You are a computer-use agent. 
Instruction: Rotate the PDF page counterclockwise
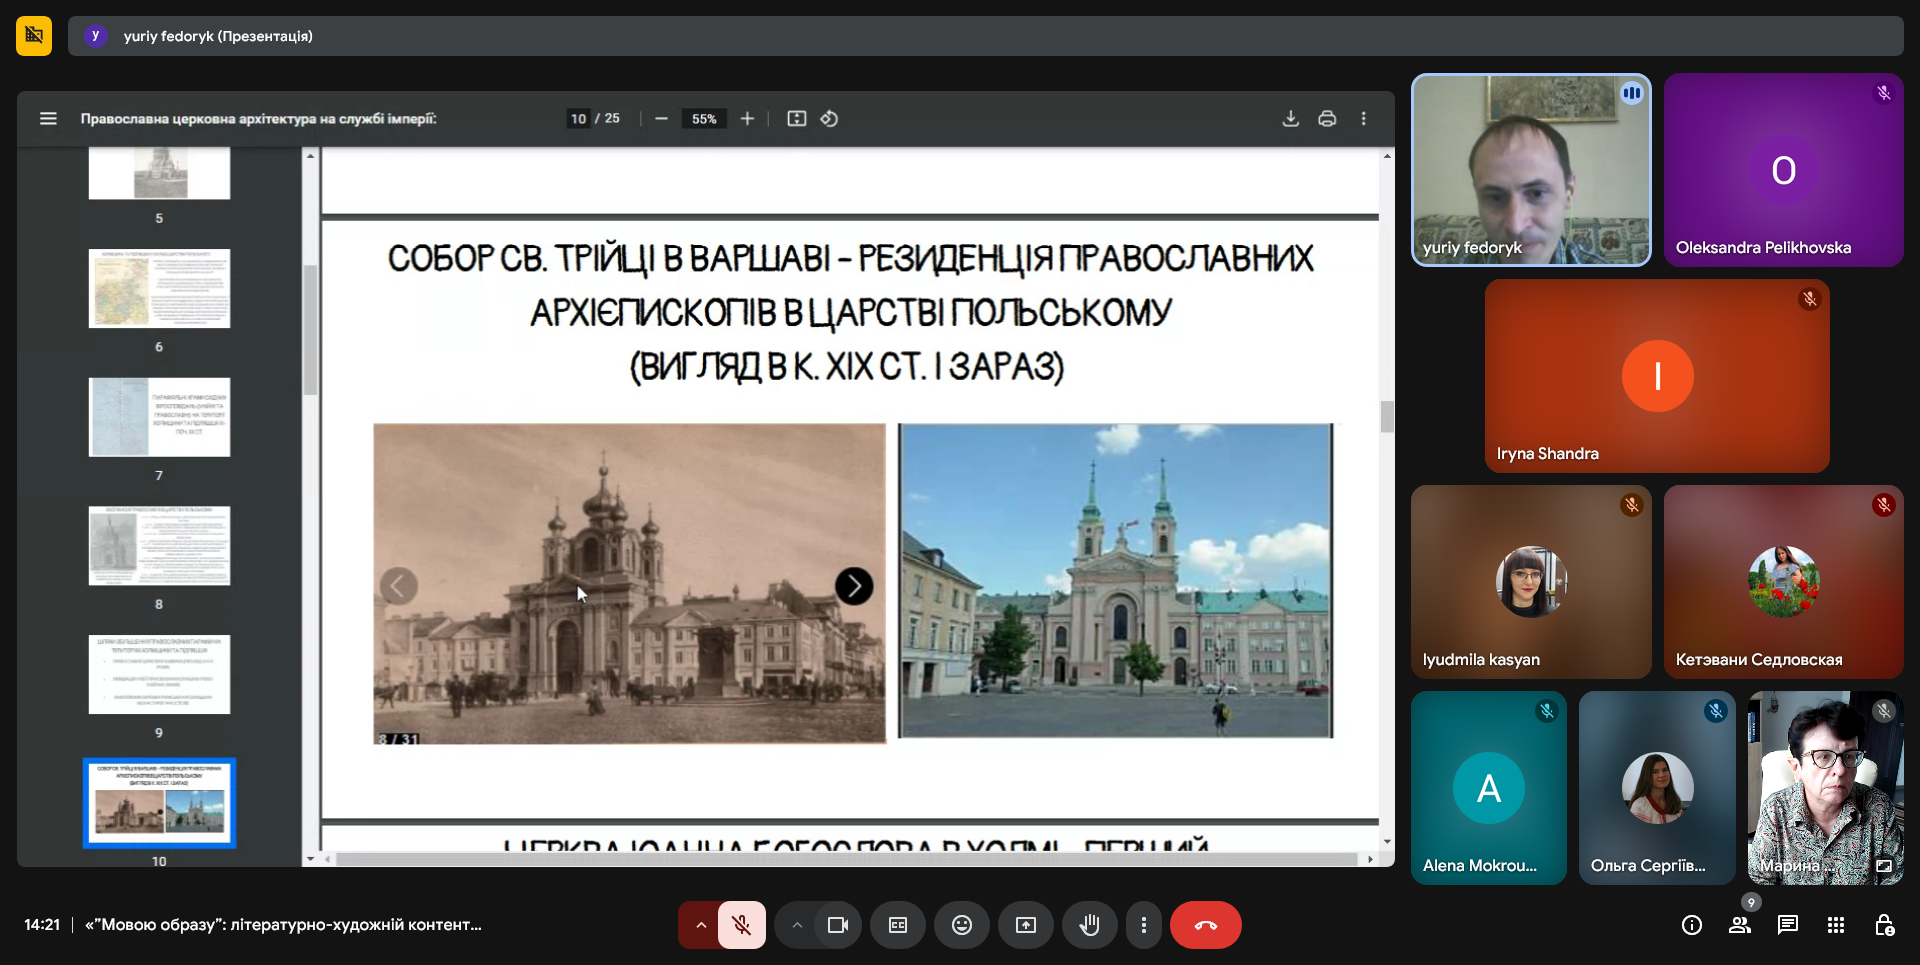(x=829, y=119)
